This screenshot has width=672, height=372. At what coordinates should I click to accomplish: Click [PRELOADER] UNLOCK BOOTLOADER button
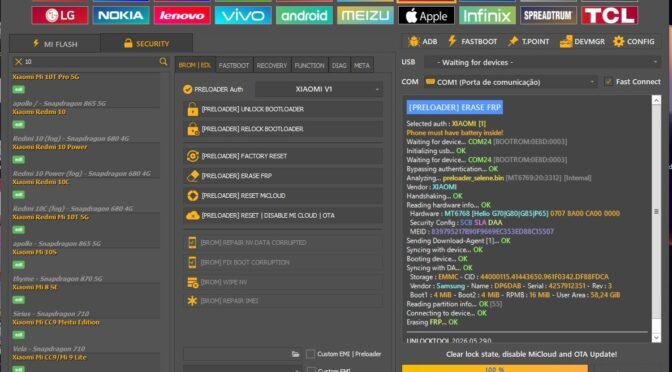point(283,109)
